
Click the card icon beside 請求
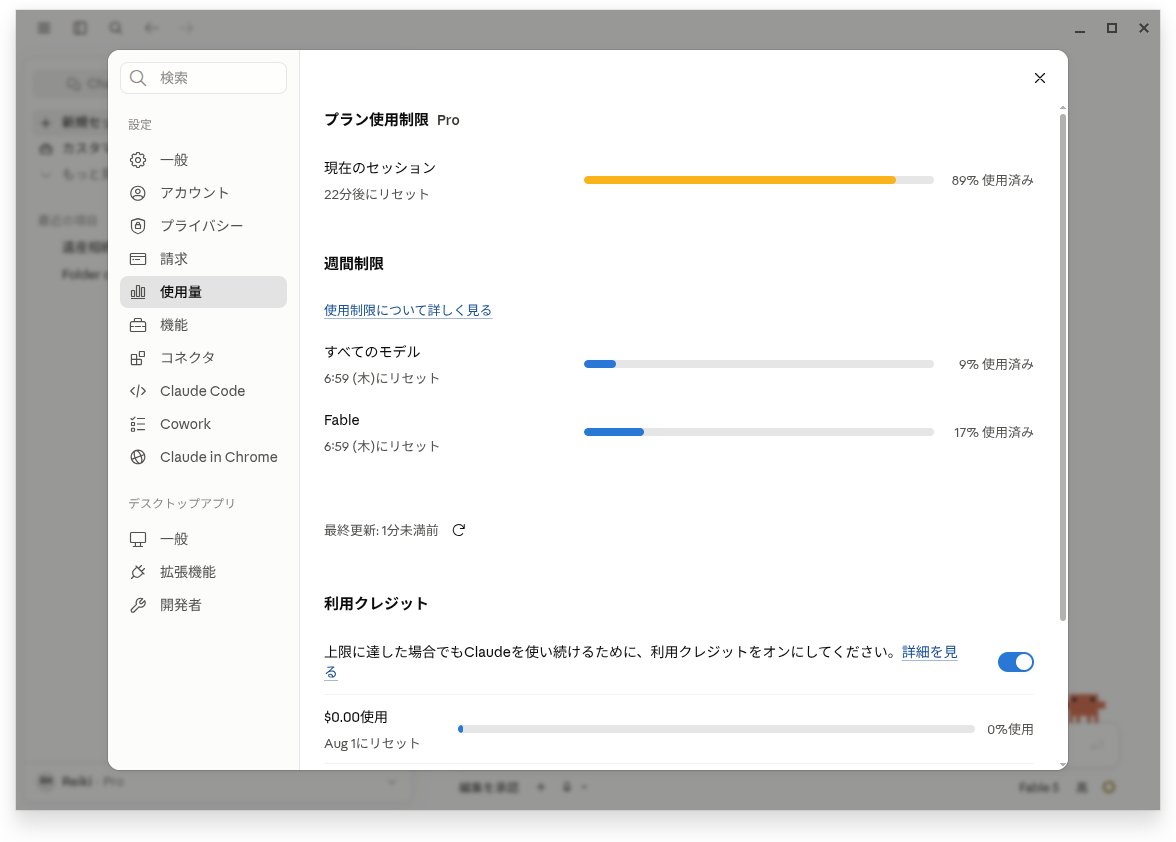(138, 259)
